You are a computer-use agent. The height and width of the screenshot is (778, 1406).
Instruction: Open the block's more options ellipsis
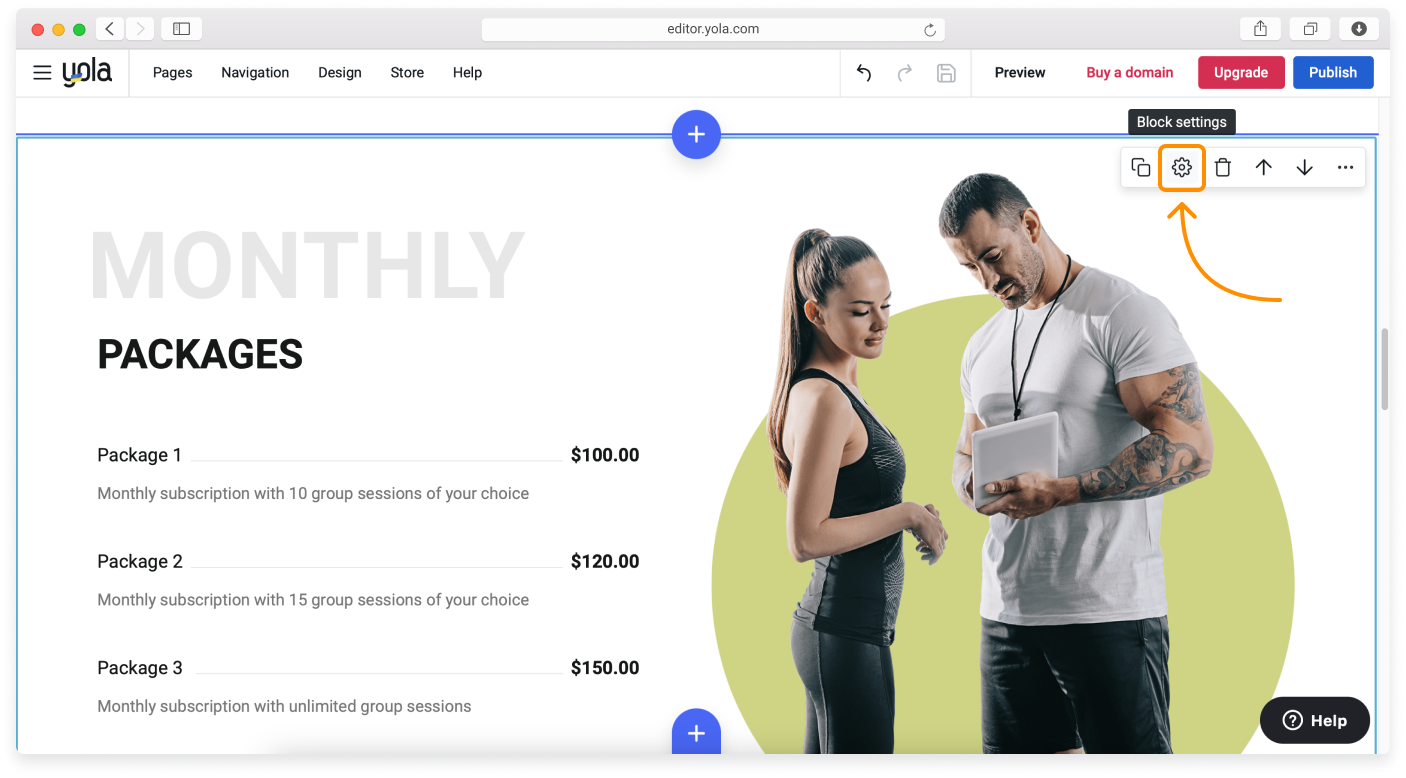(1345, 168)
